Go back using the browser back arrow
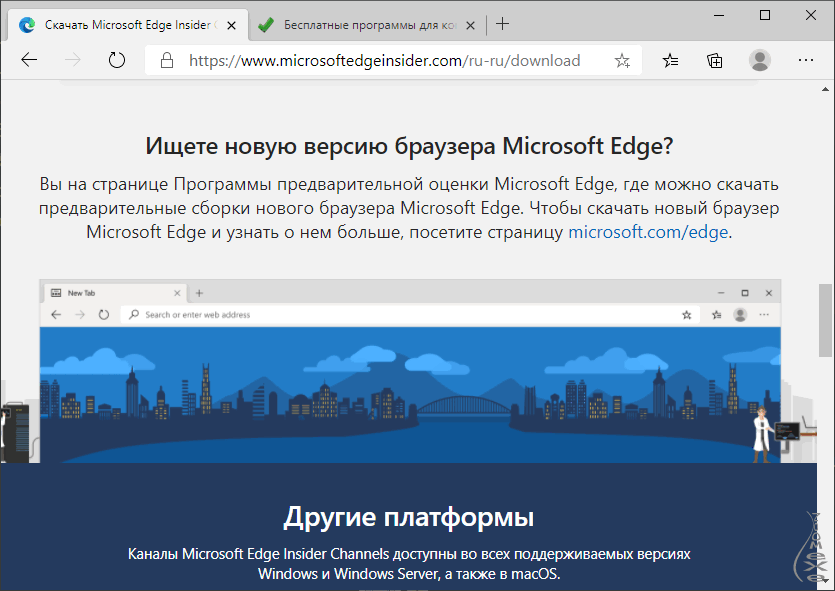The height and width of the screenshot is (591, 835). coord(29,60)
